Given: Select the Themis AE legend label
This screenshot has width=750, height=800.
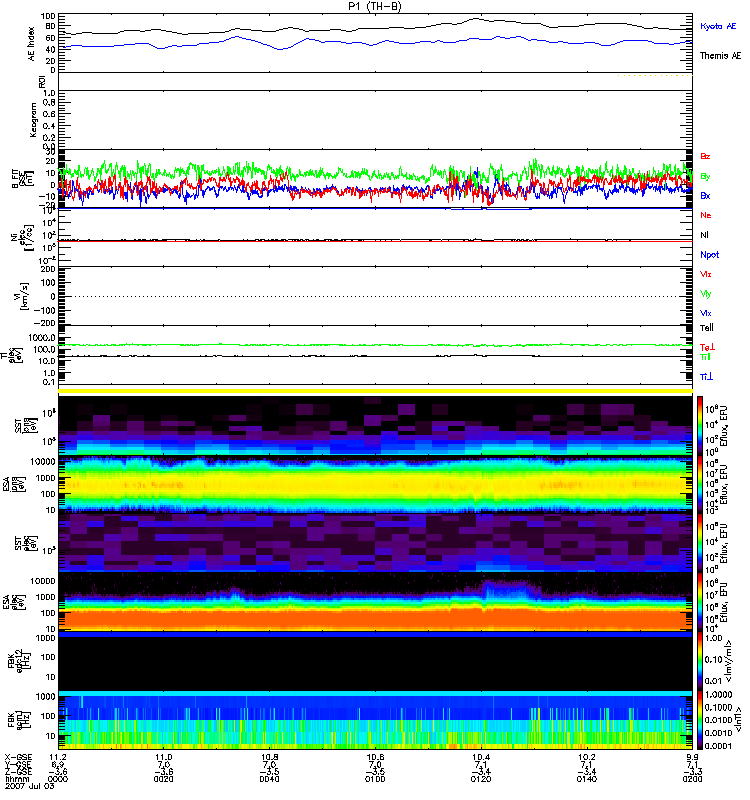Looking at the screenshot, I should 720,56.
